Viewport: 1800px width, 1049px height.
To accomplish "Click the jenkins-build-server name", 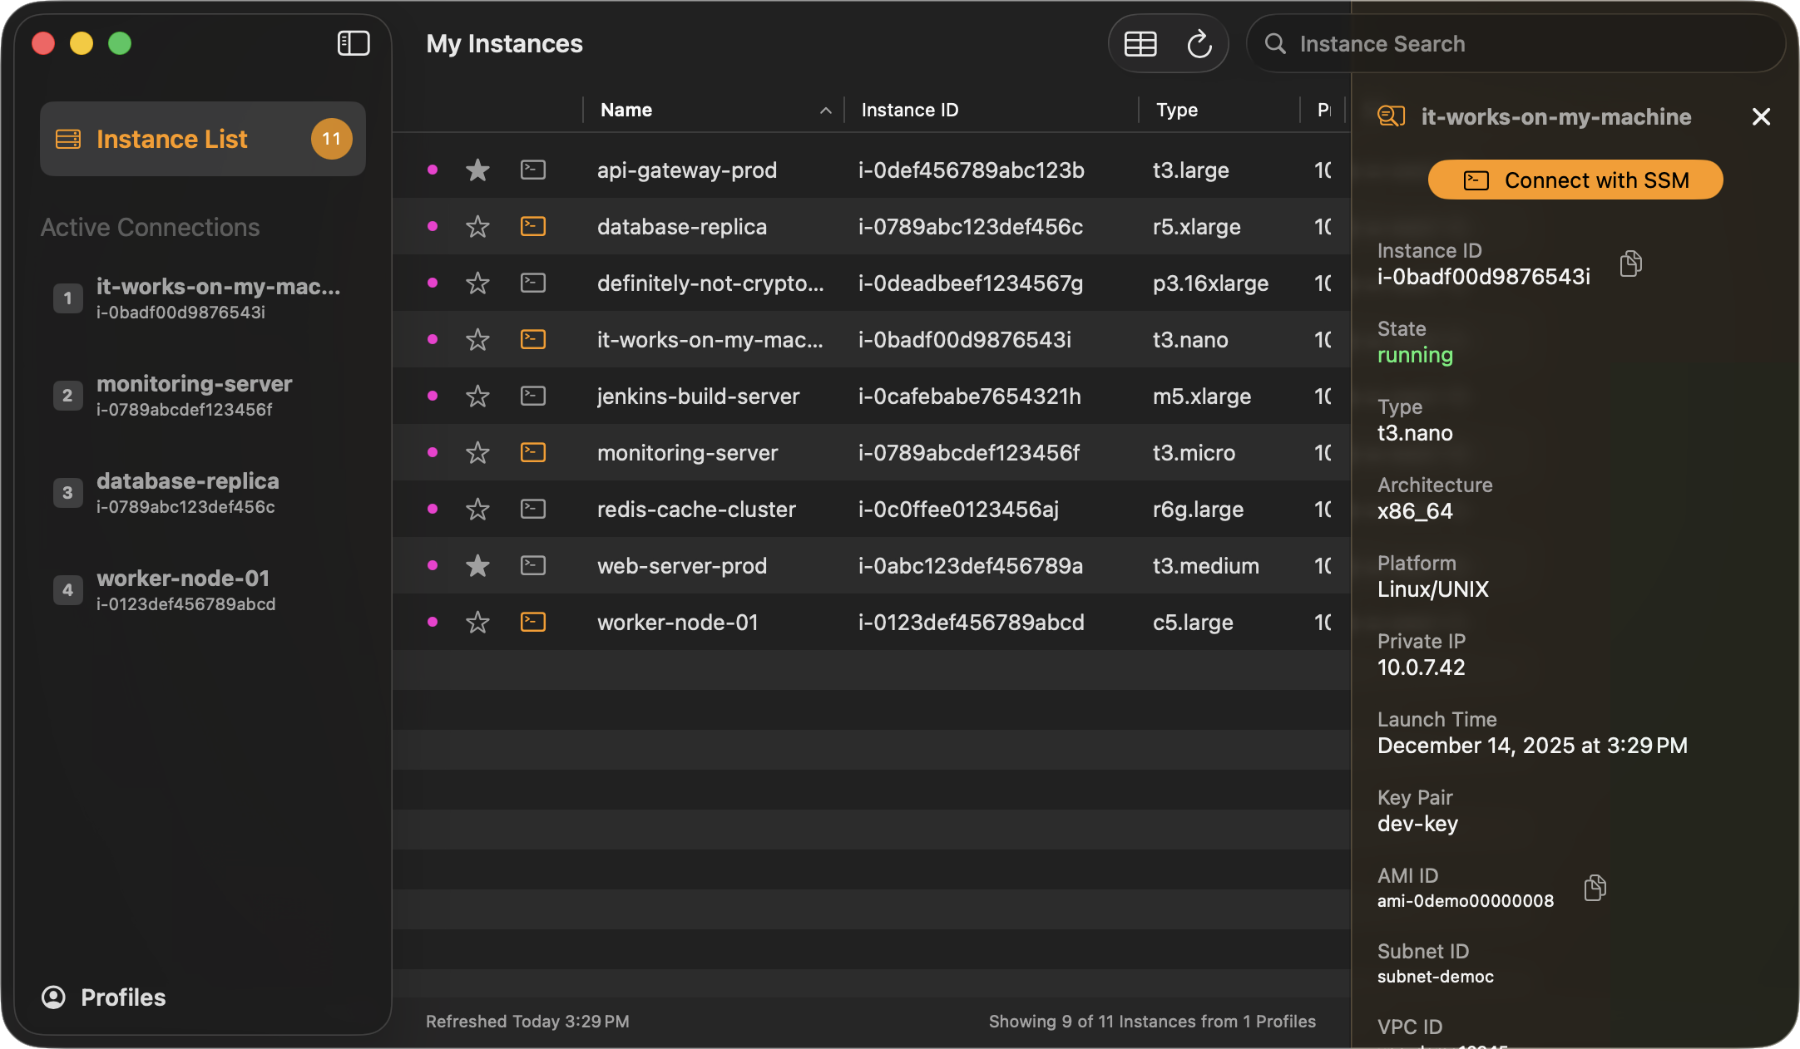I will [x=698, y=396].
